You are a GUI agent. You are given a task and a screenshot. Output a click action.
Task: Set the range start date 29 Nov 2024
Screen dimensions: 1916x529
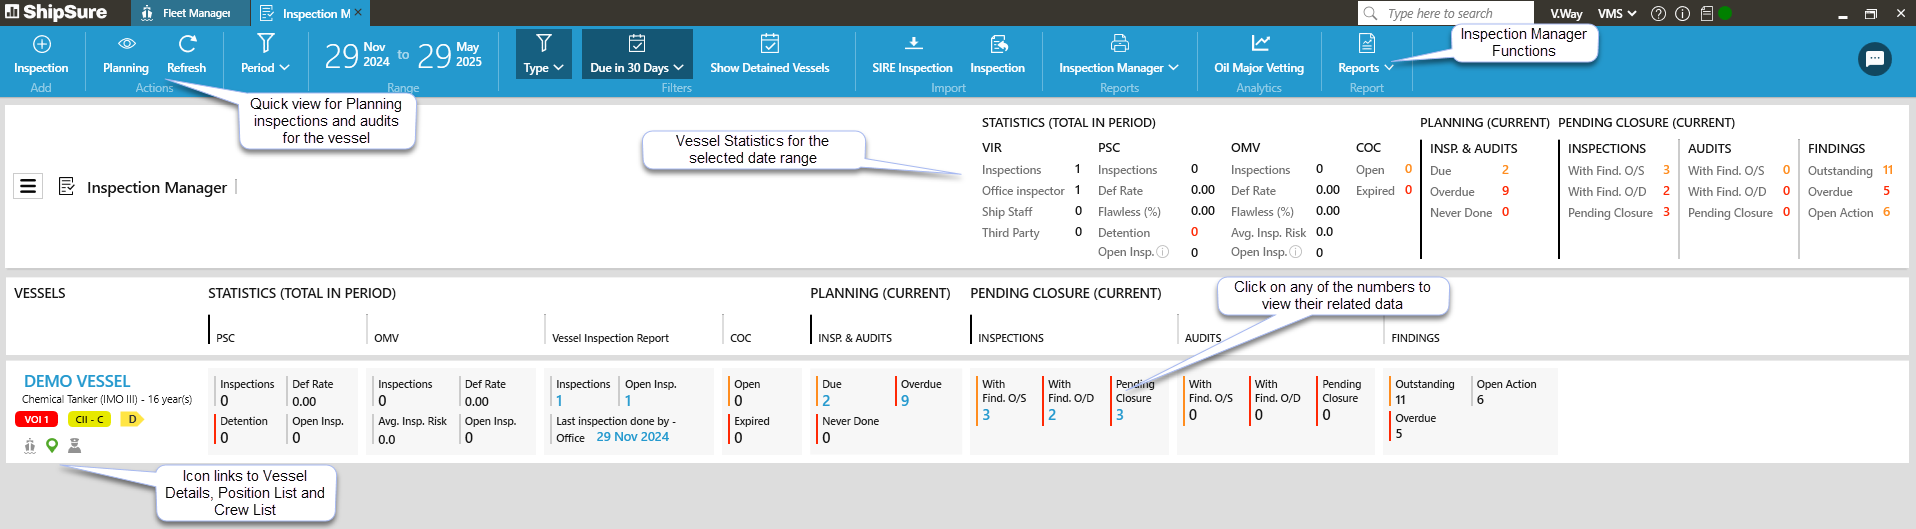point(357,55)
